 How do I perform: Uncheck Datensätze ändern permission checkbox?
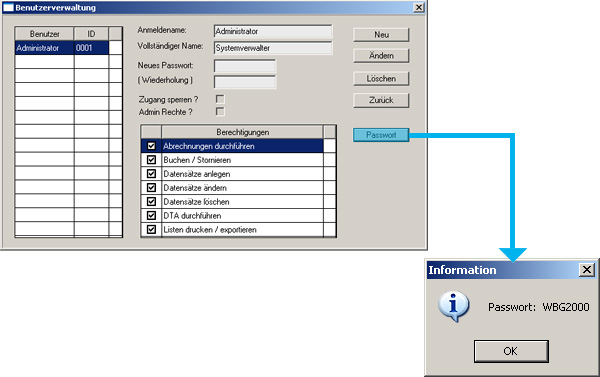coord(152,188)
